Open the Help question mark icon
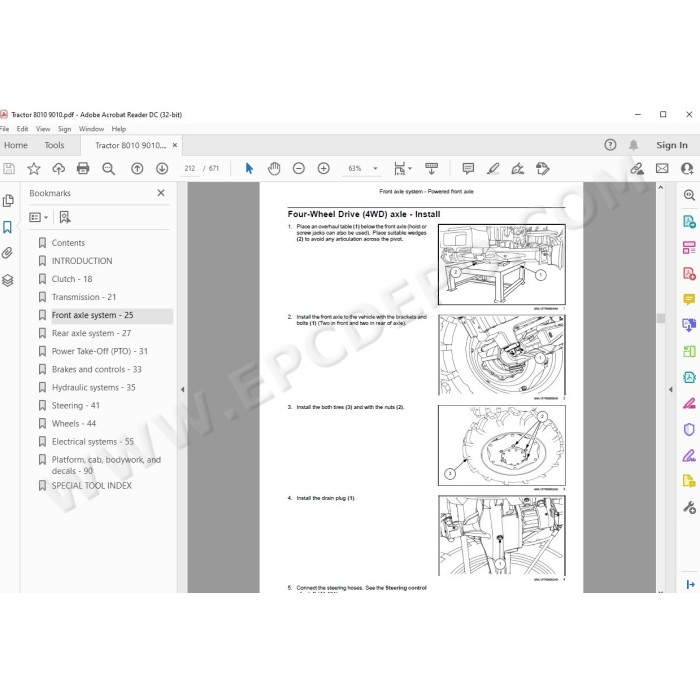Image resolution: width=700 pixels, height=700 pixels. click(x=610, y=145)
